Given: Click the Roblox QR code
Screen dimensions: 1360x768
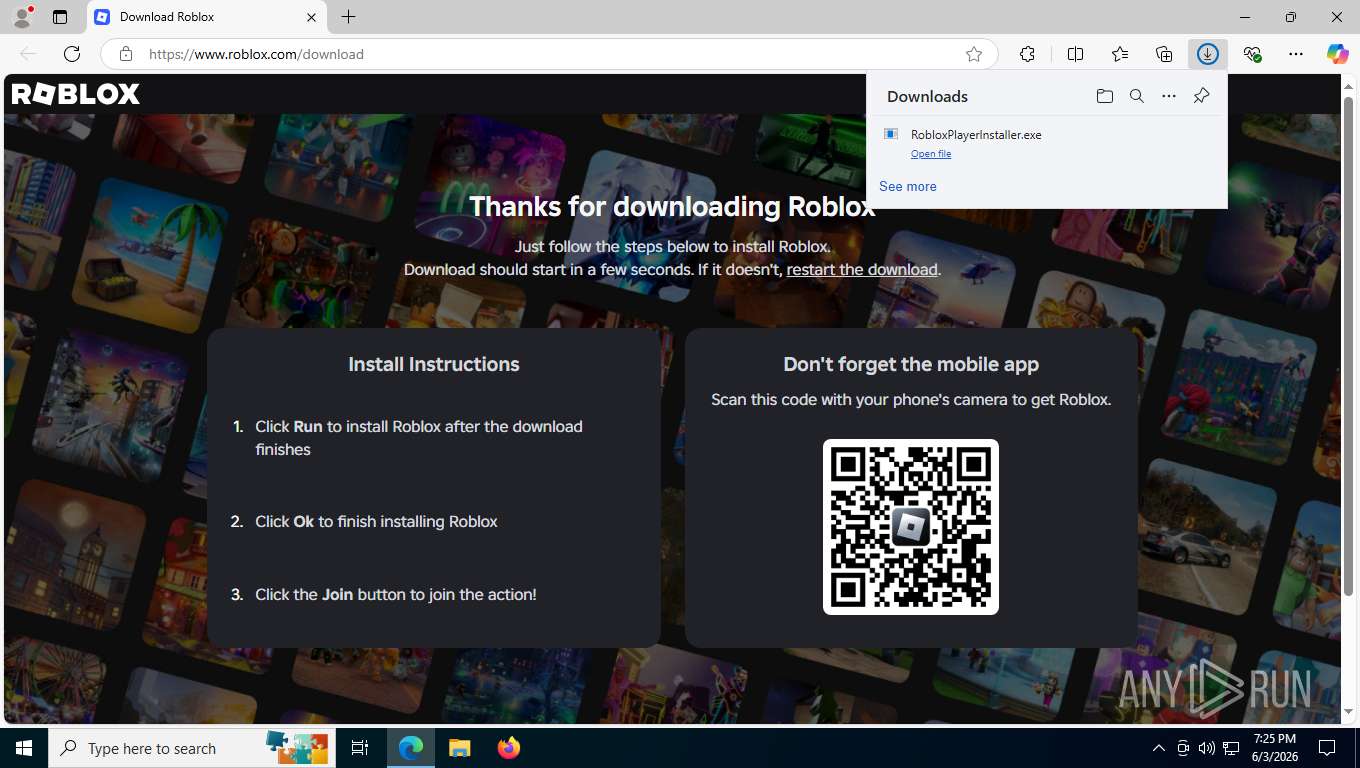Looking at the screenshot, I should point(911,527).
